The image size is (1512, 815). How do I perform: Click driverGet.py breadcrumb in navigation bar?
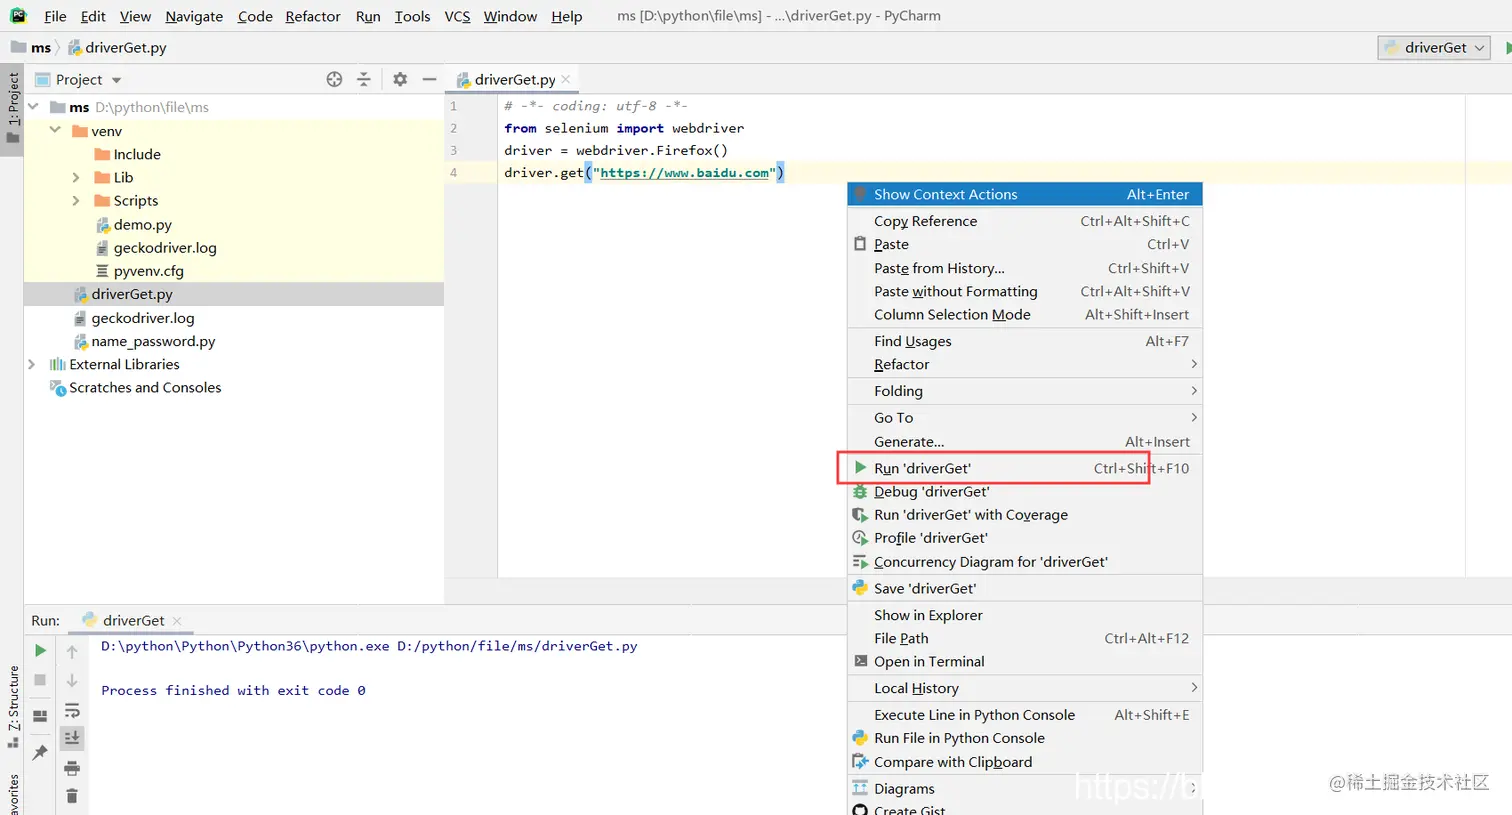click(x=126, y=47)
